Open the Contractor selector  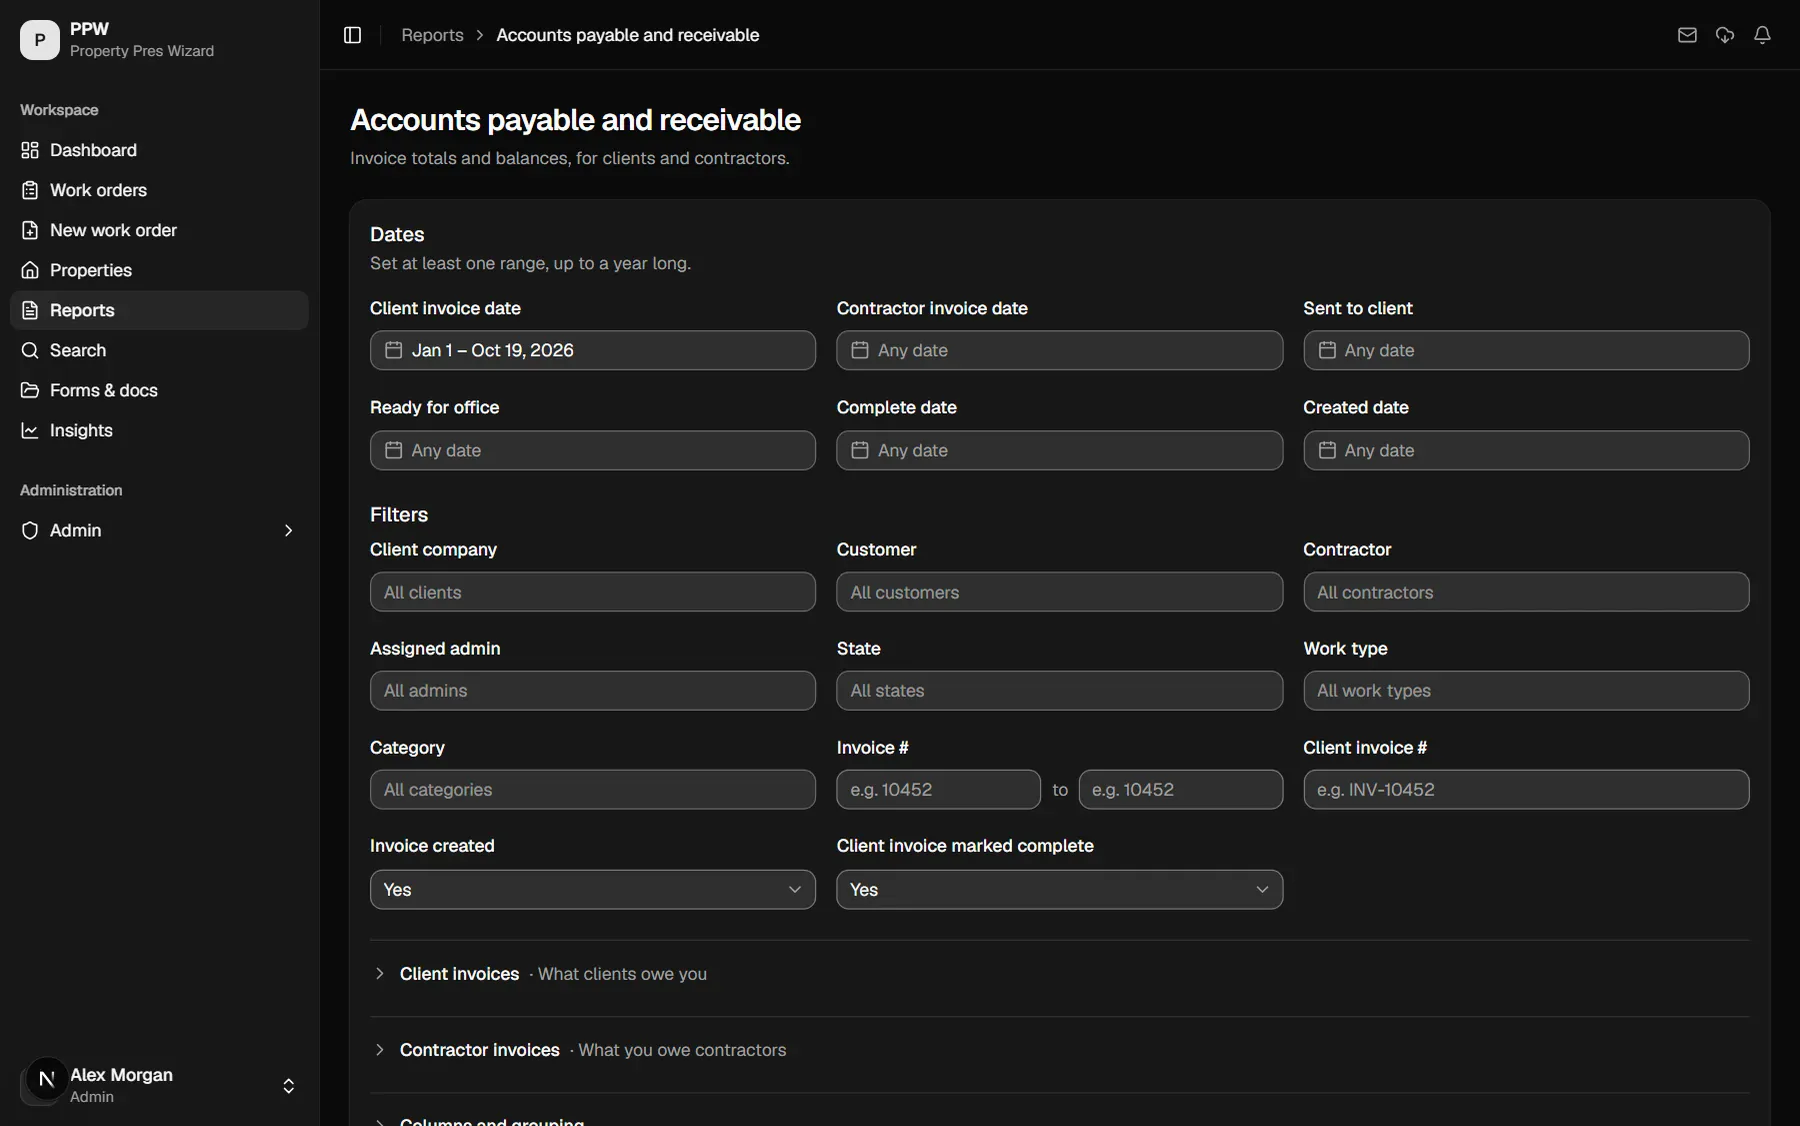[x=1526, y=592]
